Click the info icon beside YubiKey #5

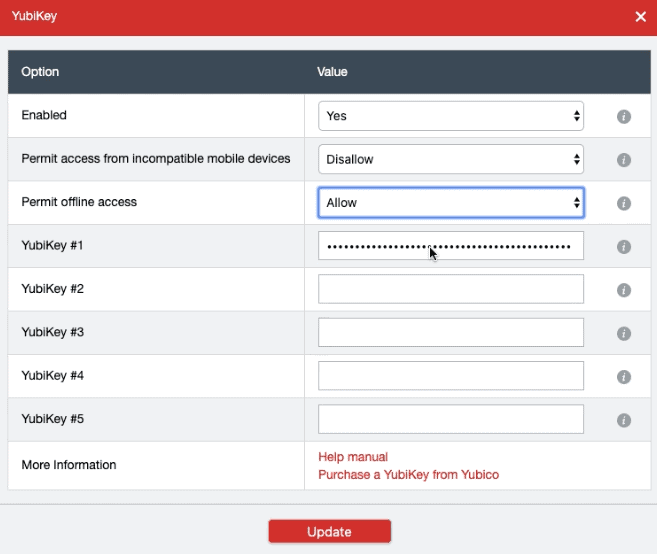pyautogui.click(x=623, y=420)
